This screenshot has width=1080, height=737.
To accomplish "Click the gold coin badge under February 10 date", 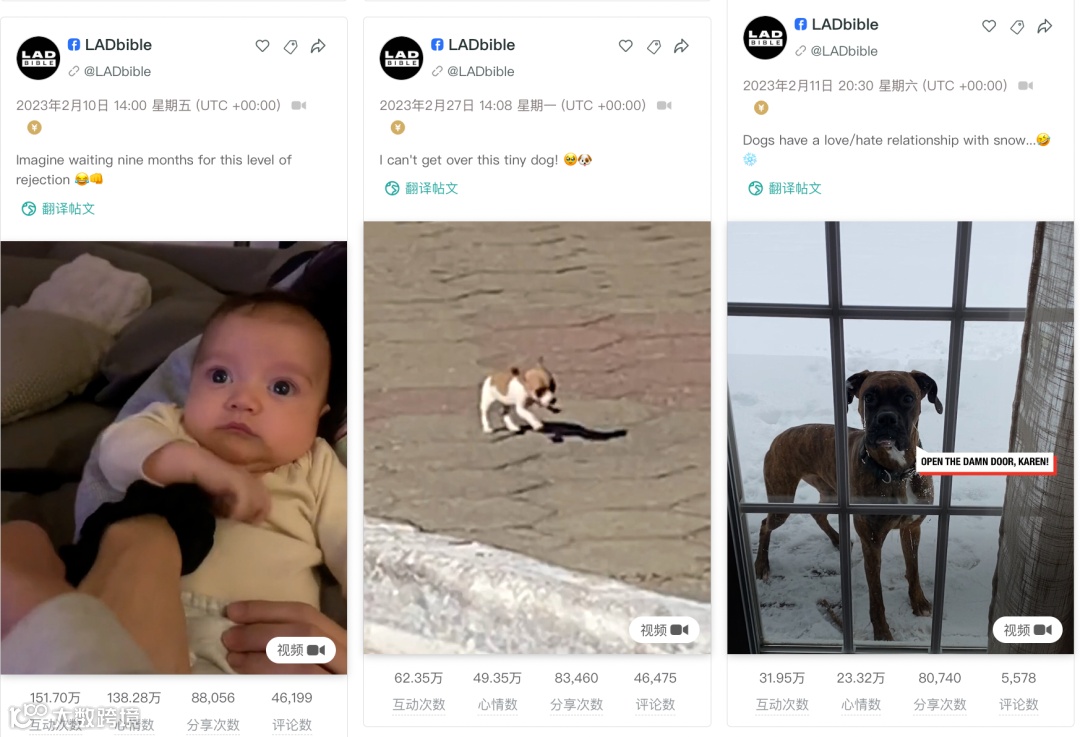I will [x=34, y=127].
